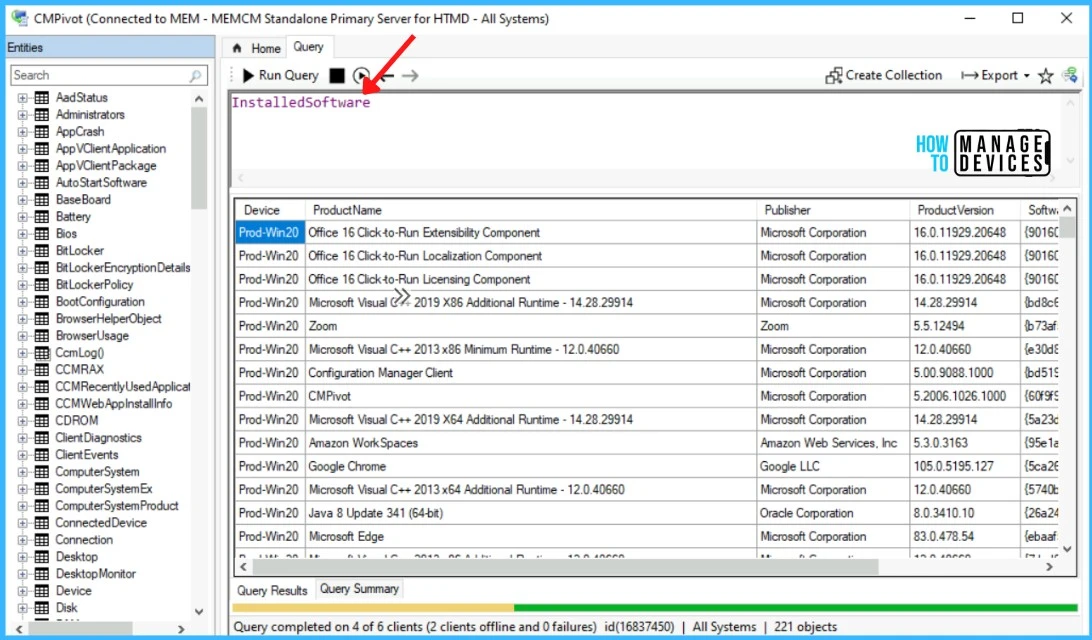Select the ComputerSystemProduct entity

coord(117,506)
